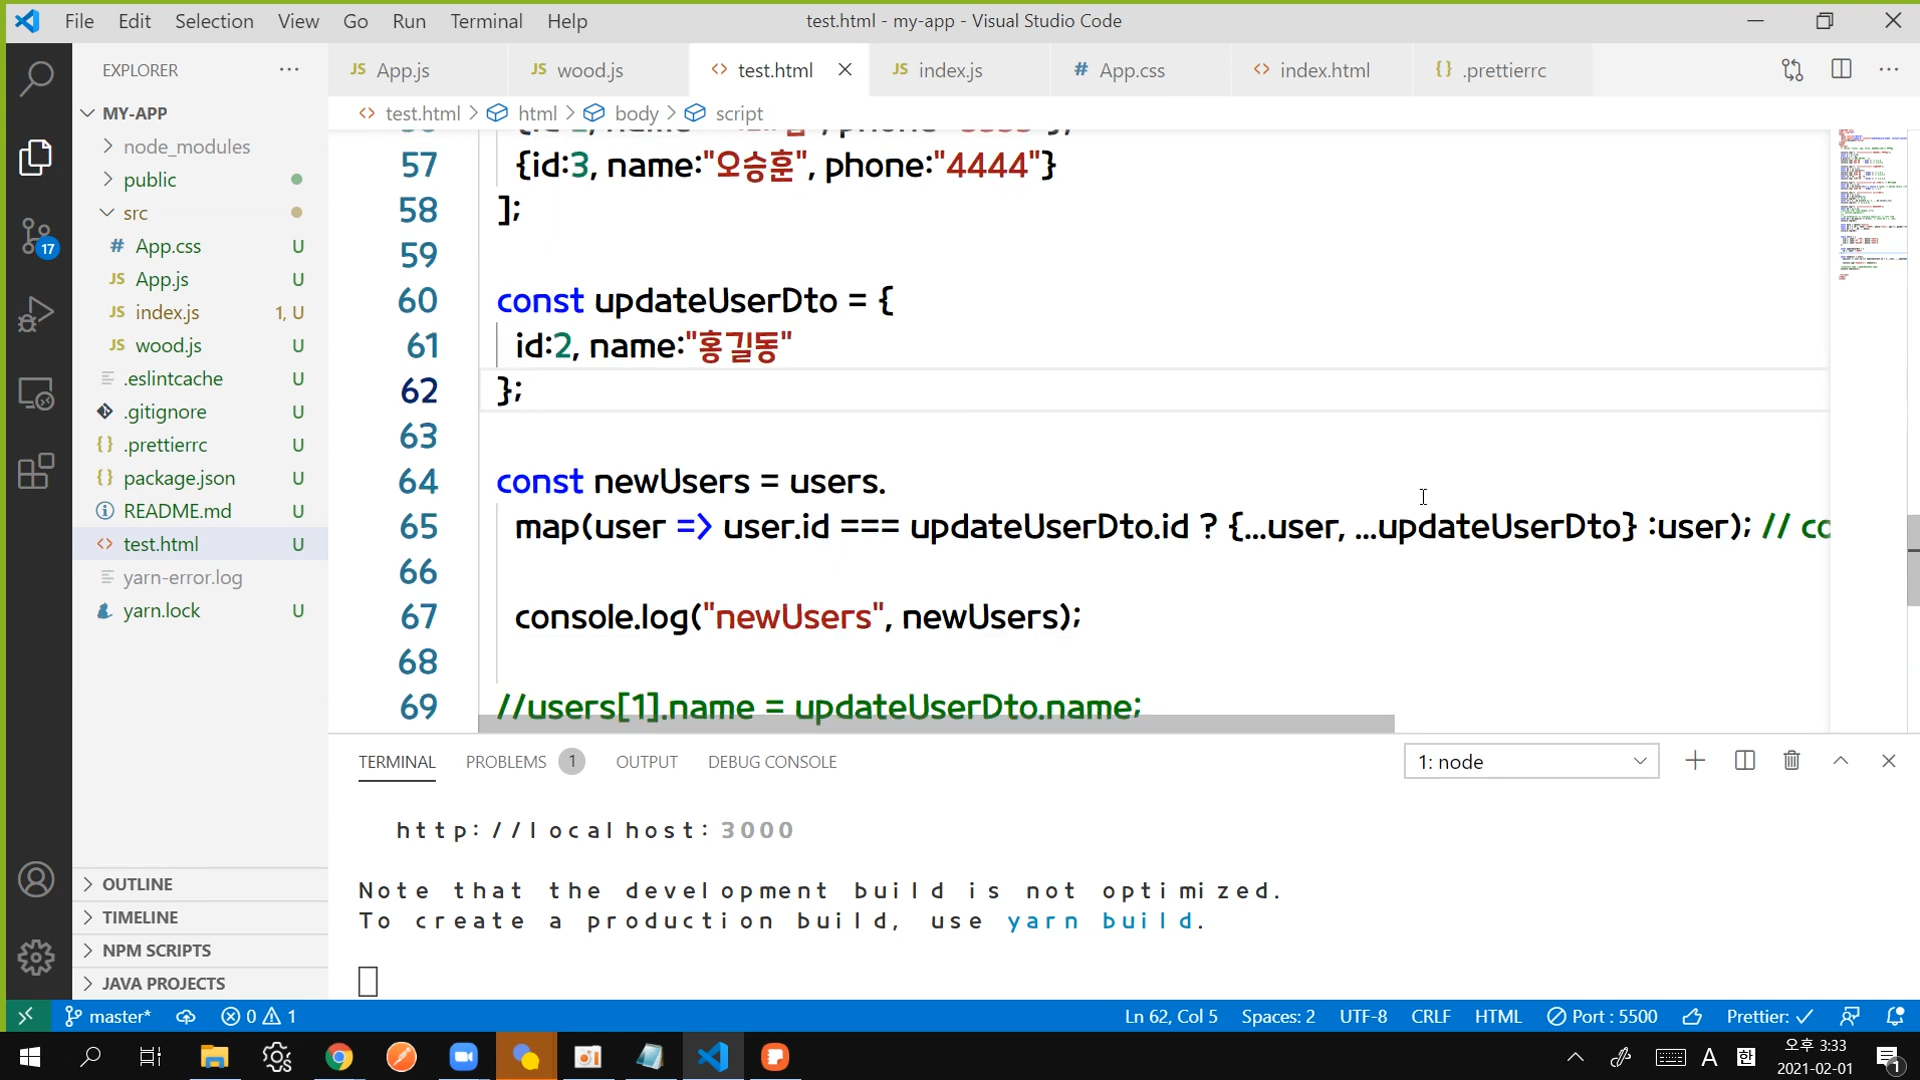The height and width of the screenshot is (1080, 1920).
Task: Open README.md in the explorer
Action: coord(200,511)
